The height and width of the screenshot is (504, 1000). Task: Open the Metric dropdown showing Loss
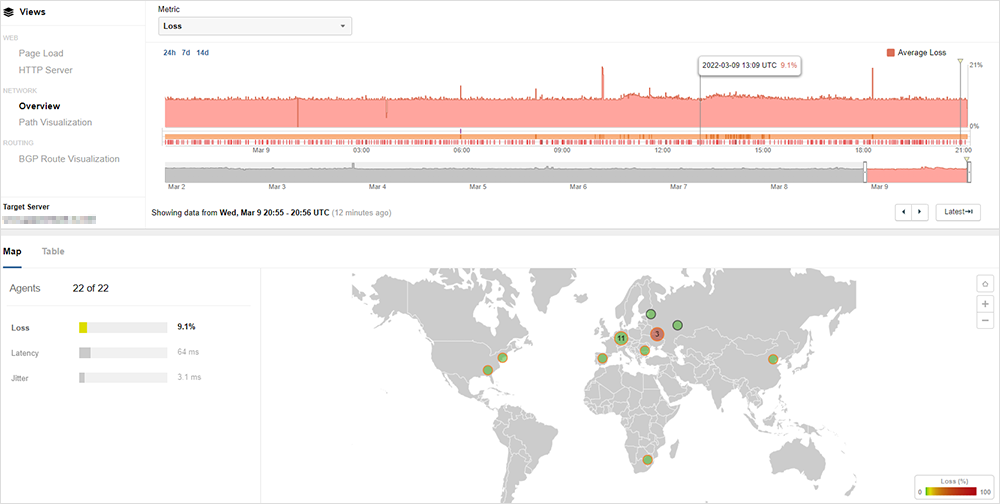pyautogui.click(x=255, y=26)
